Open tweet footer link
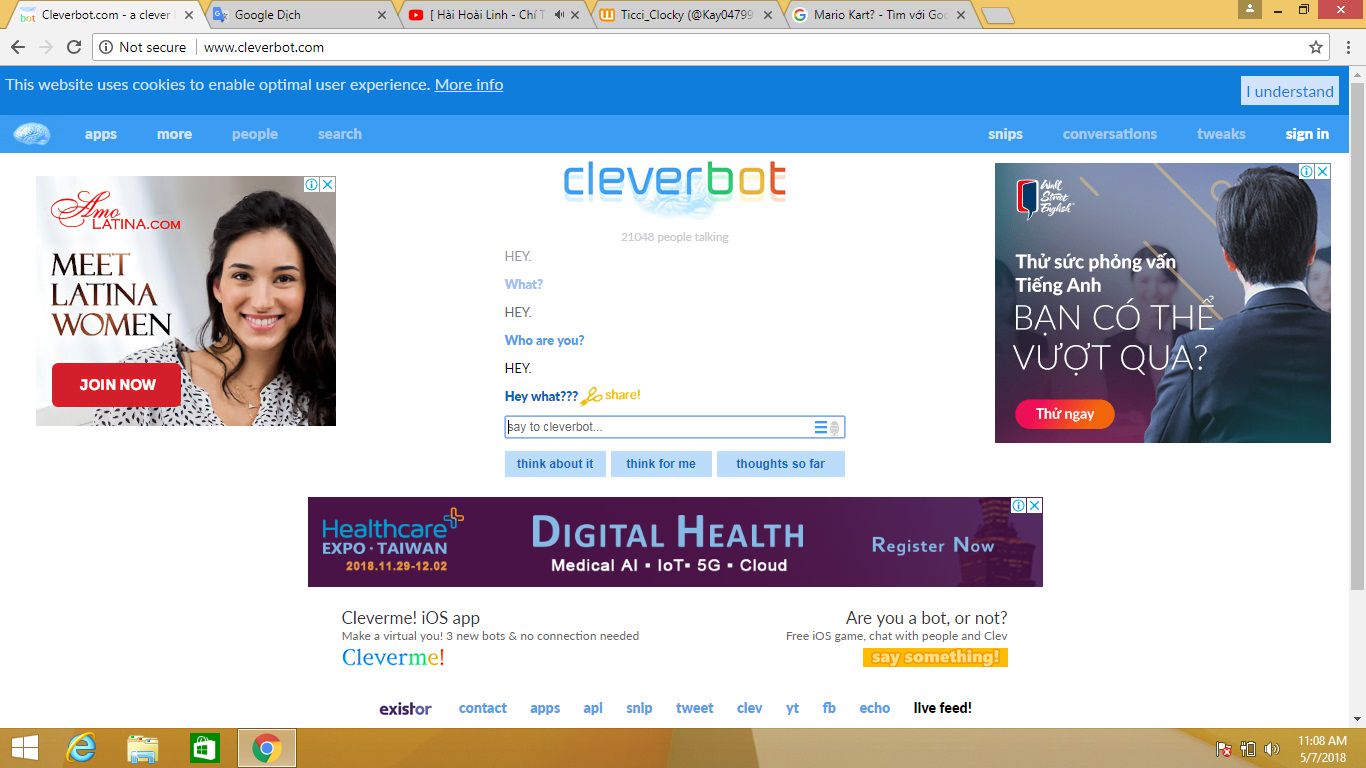Screen dimensions: 1366x768 (x=695, y=708)
